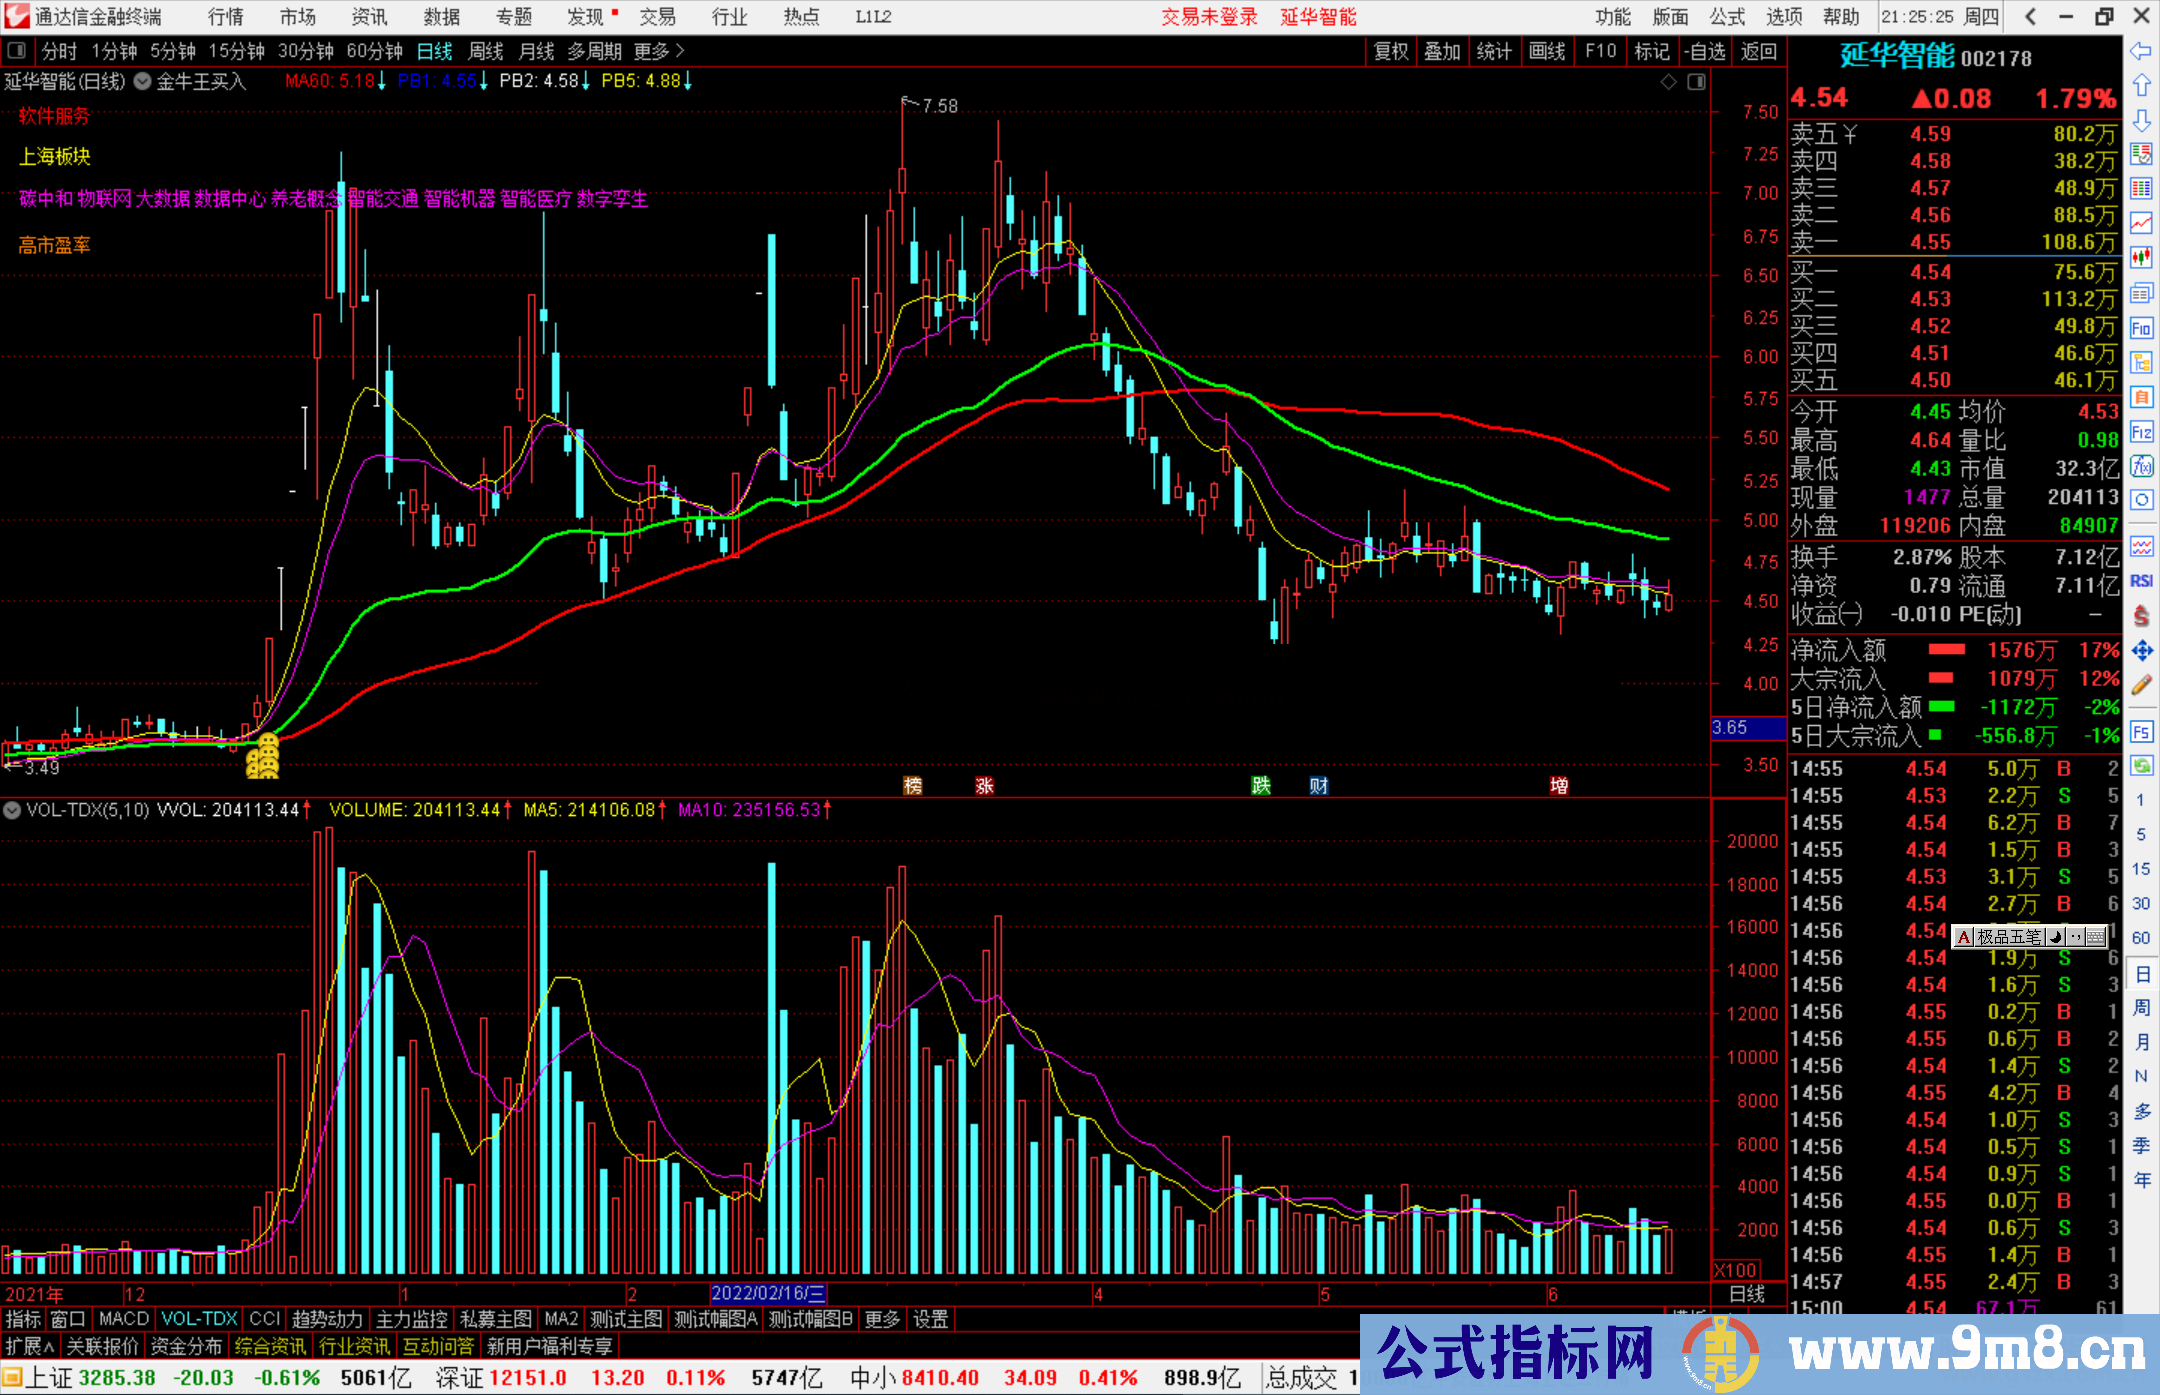Click the 2022/02/16 date marker on the timeline
The image size is (2160, 1395).
(x=768, y=1294)
